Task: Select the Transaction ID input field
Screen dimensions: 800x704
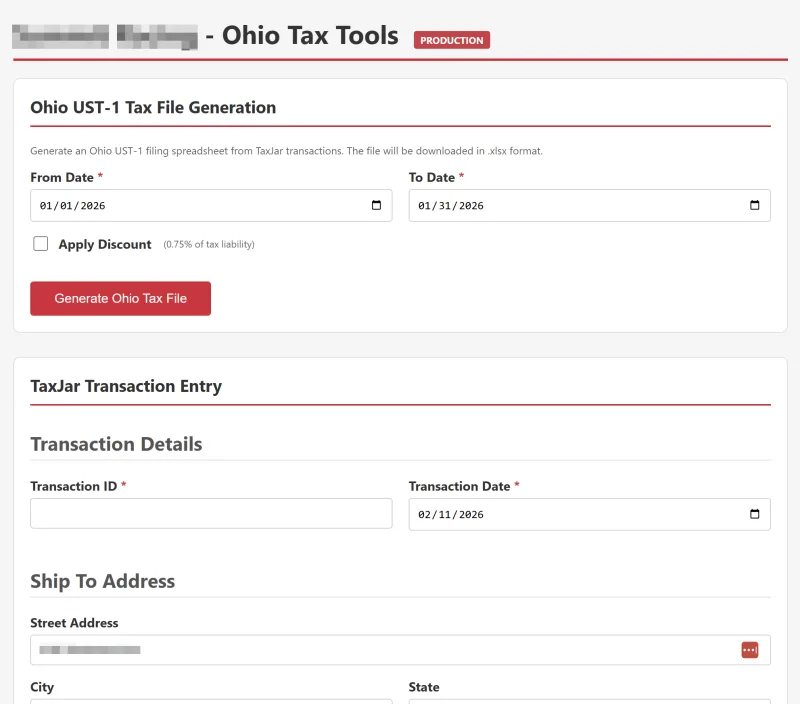Action: [x=210, y=513]
